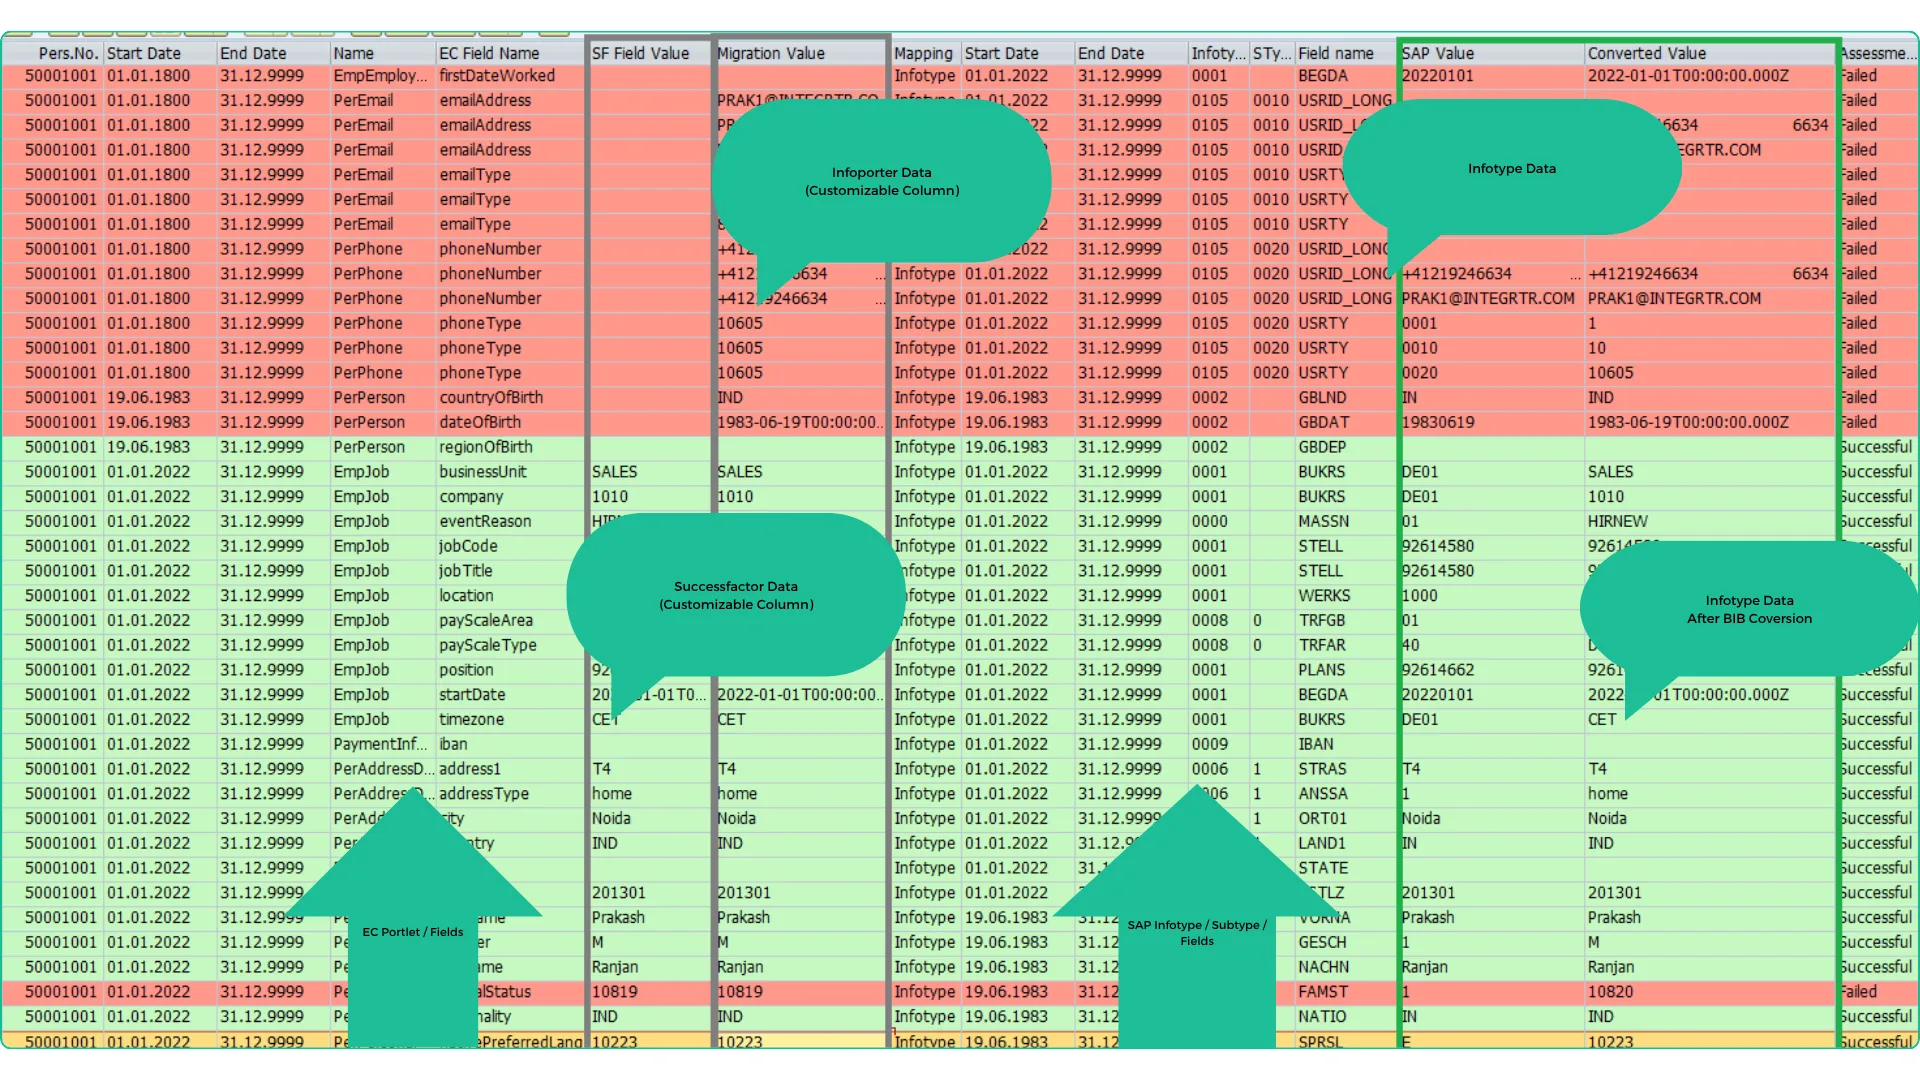Image resolution: width=1920 pixels, height=1080 pixels.
Task: Select the LAND1 field name cell
Action: point(1345,844)
